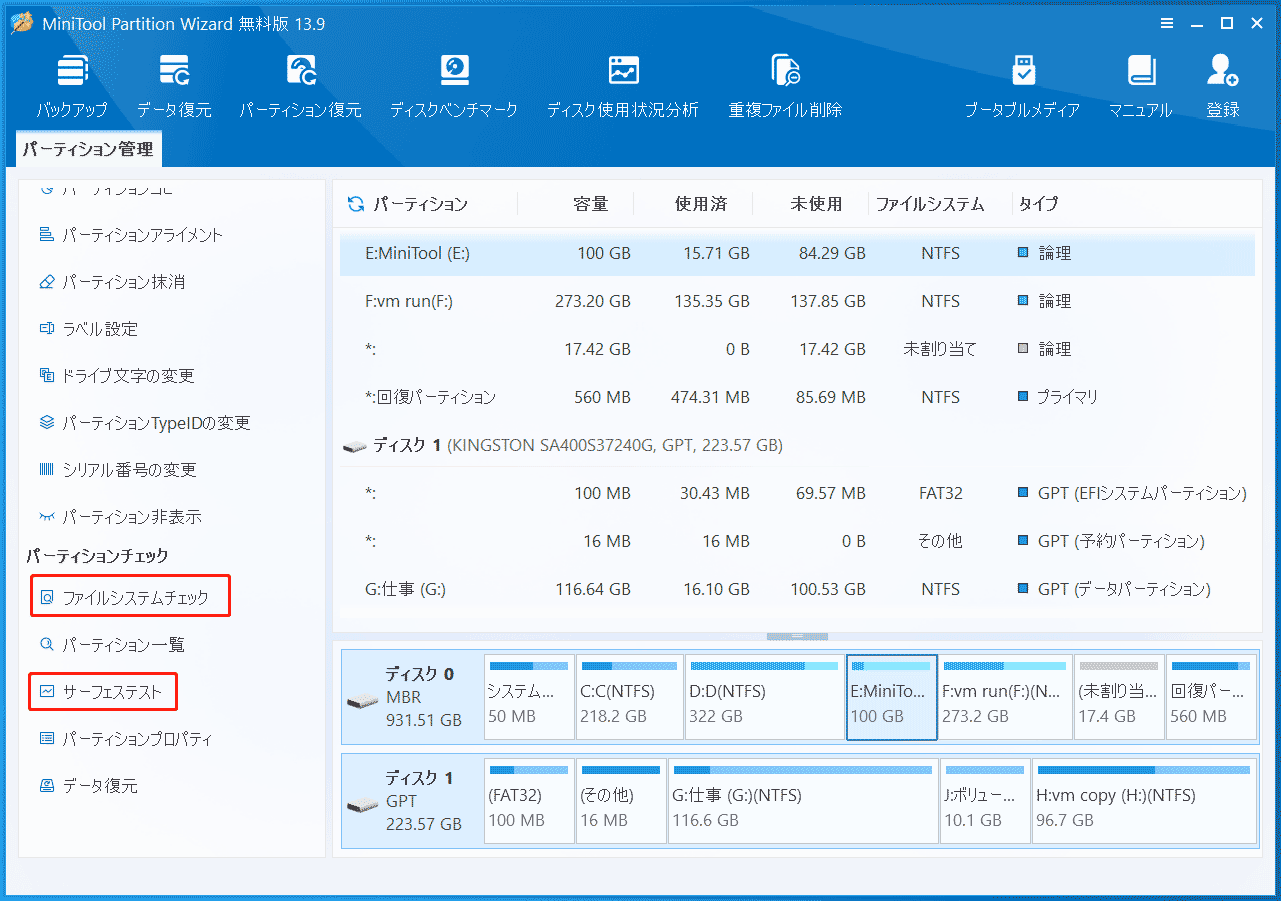Select the G:仕事 (G:) row
This screenshot has width=1281, height=901.
pos(797,590)
